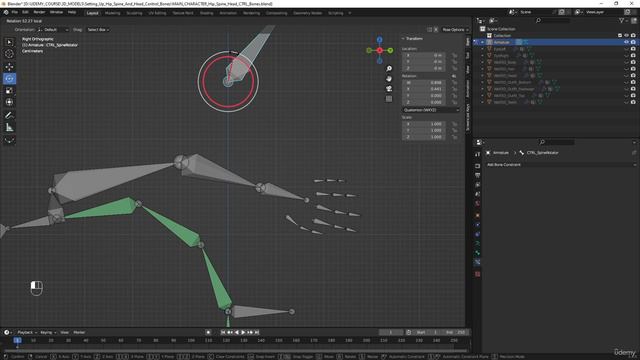Screen dimensions: 640x360
Task: Open the Blender logo menu
Action: coord(6,13)
